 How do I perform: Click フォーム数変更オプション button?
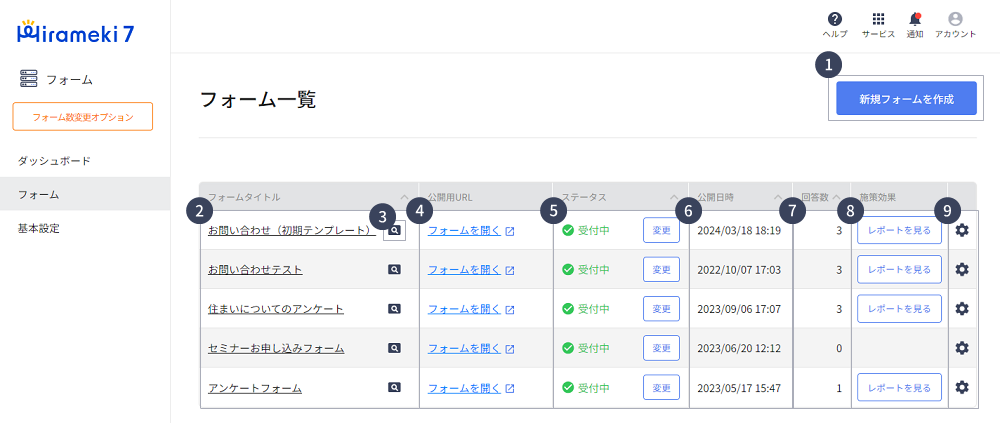83,117
